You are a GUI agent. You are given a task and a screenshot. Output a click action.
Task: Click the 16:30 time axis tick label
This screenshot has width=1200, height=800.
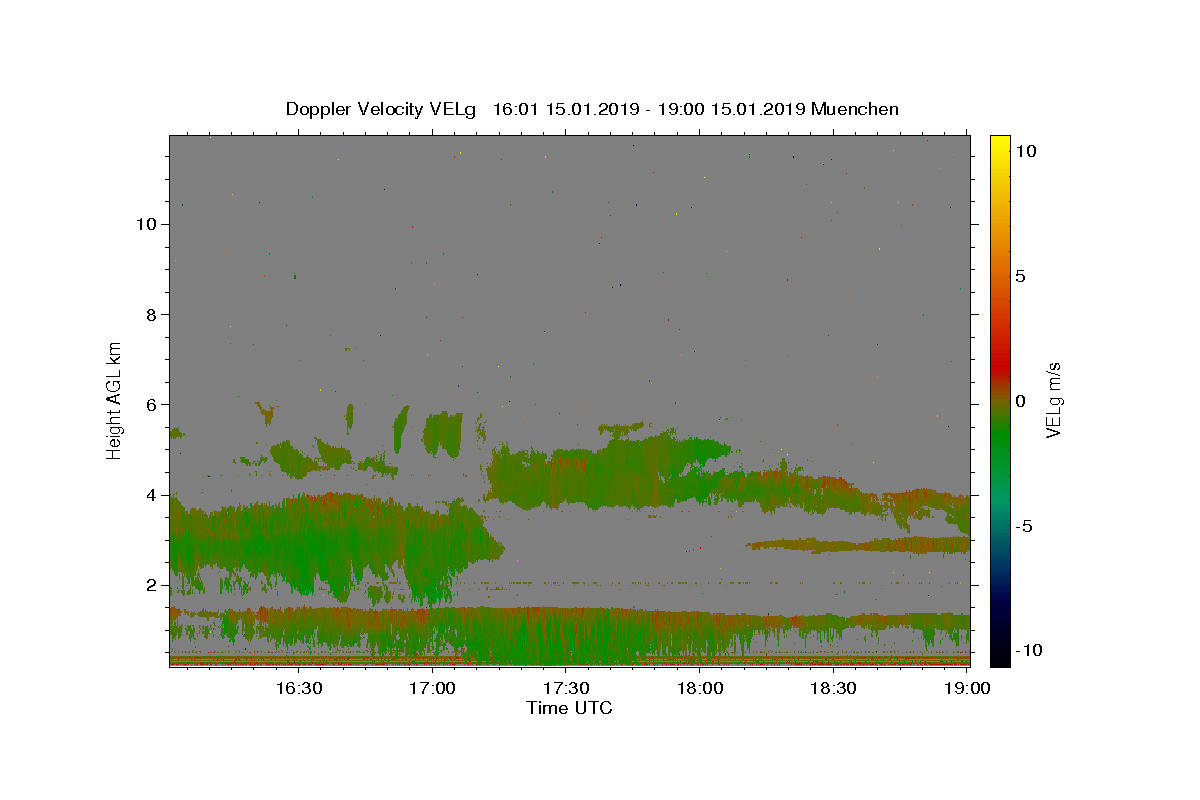(x=298, y=688)
